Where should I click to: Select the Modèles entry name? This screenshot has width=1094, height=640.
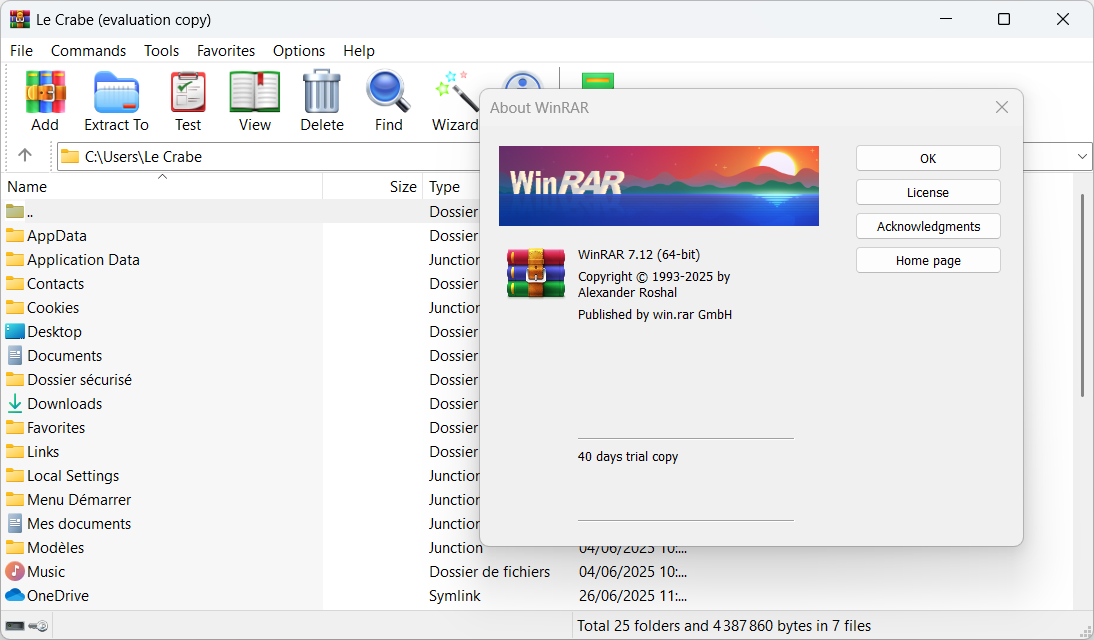pyautogui.click(x=56, y=548)
